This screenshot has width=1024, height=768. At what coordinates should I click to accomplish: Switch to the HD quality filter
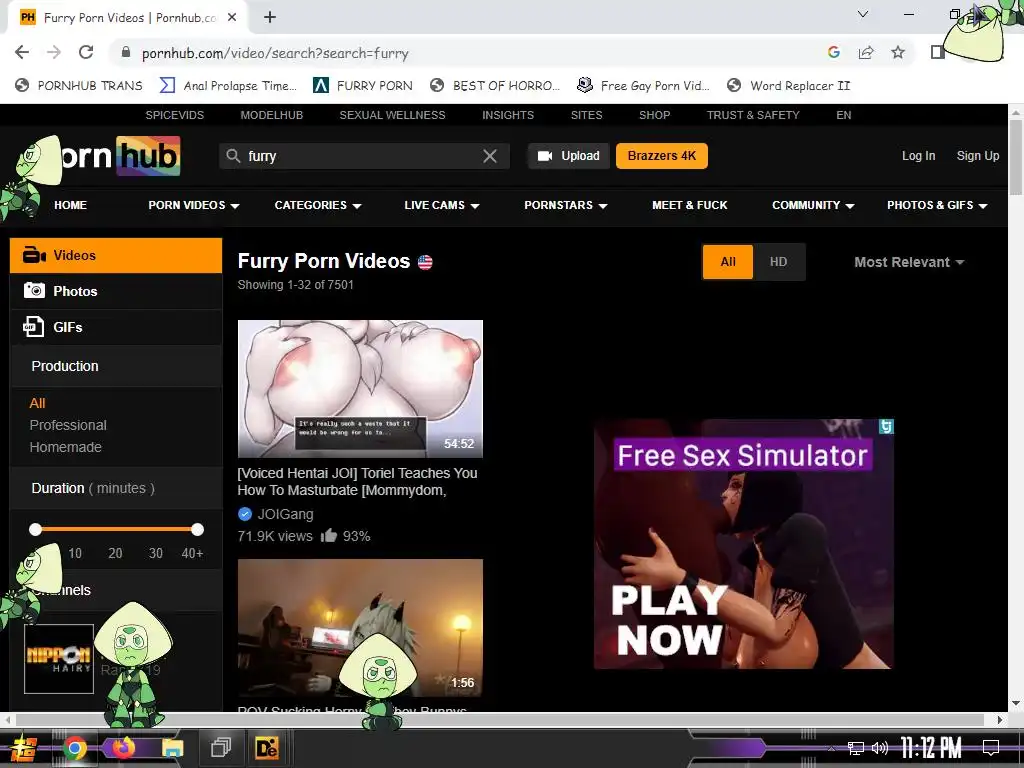click(778, 262)
